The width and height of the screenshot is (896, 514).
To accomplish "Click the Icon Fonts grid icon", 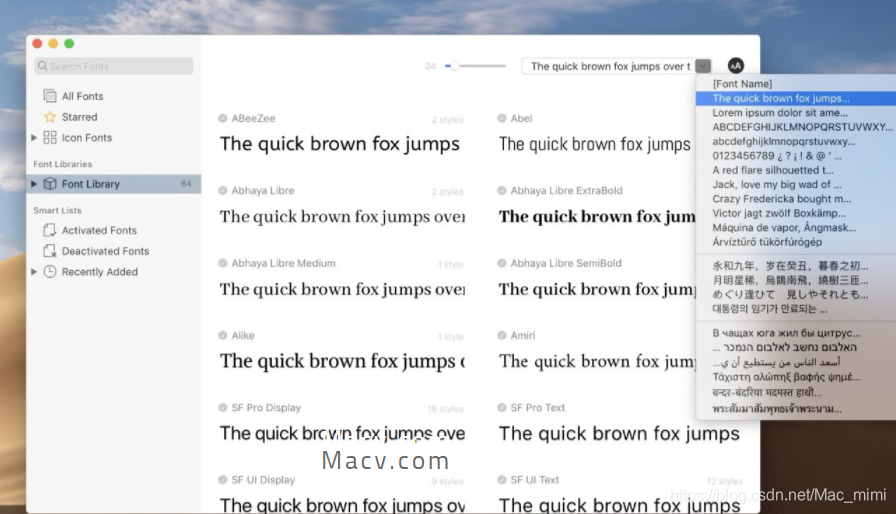I will tap(50, 138).
